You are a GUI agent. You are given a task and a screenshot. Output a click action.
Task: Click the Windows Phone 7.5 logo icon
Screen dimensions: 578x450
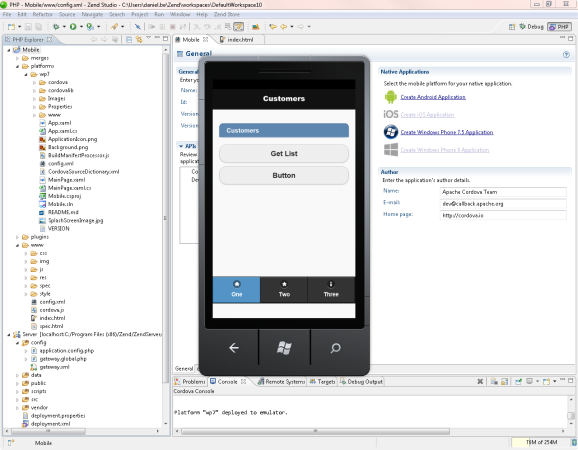pyautogui.click(x=390, y=132)
